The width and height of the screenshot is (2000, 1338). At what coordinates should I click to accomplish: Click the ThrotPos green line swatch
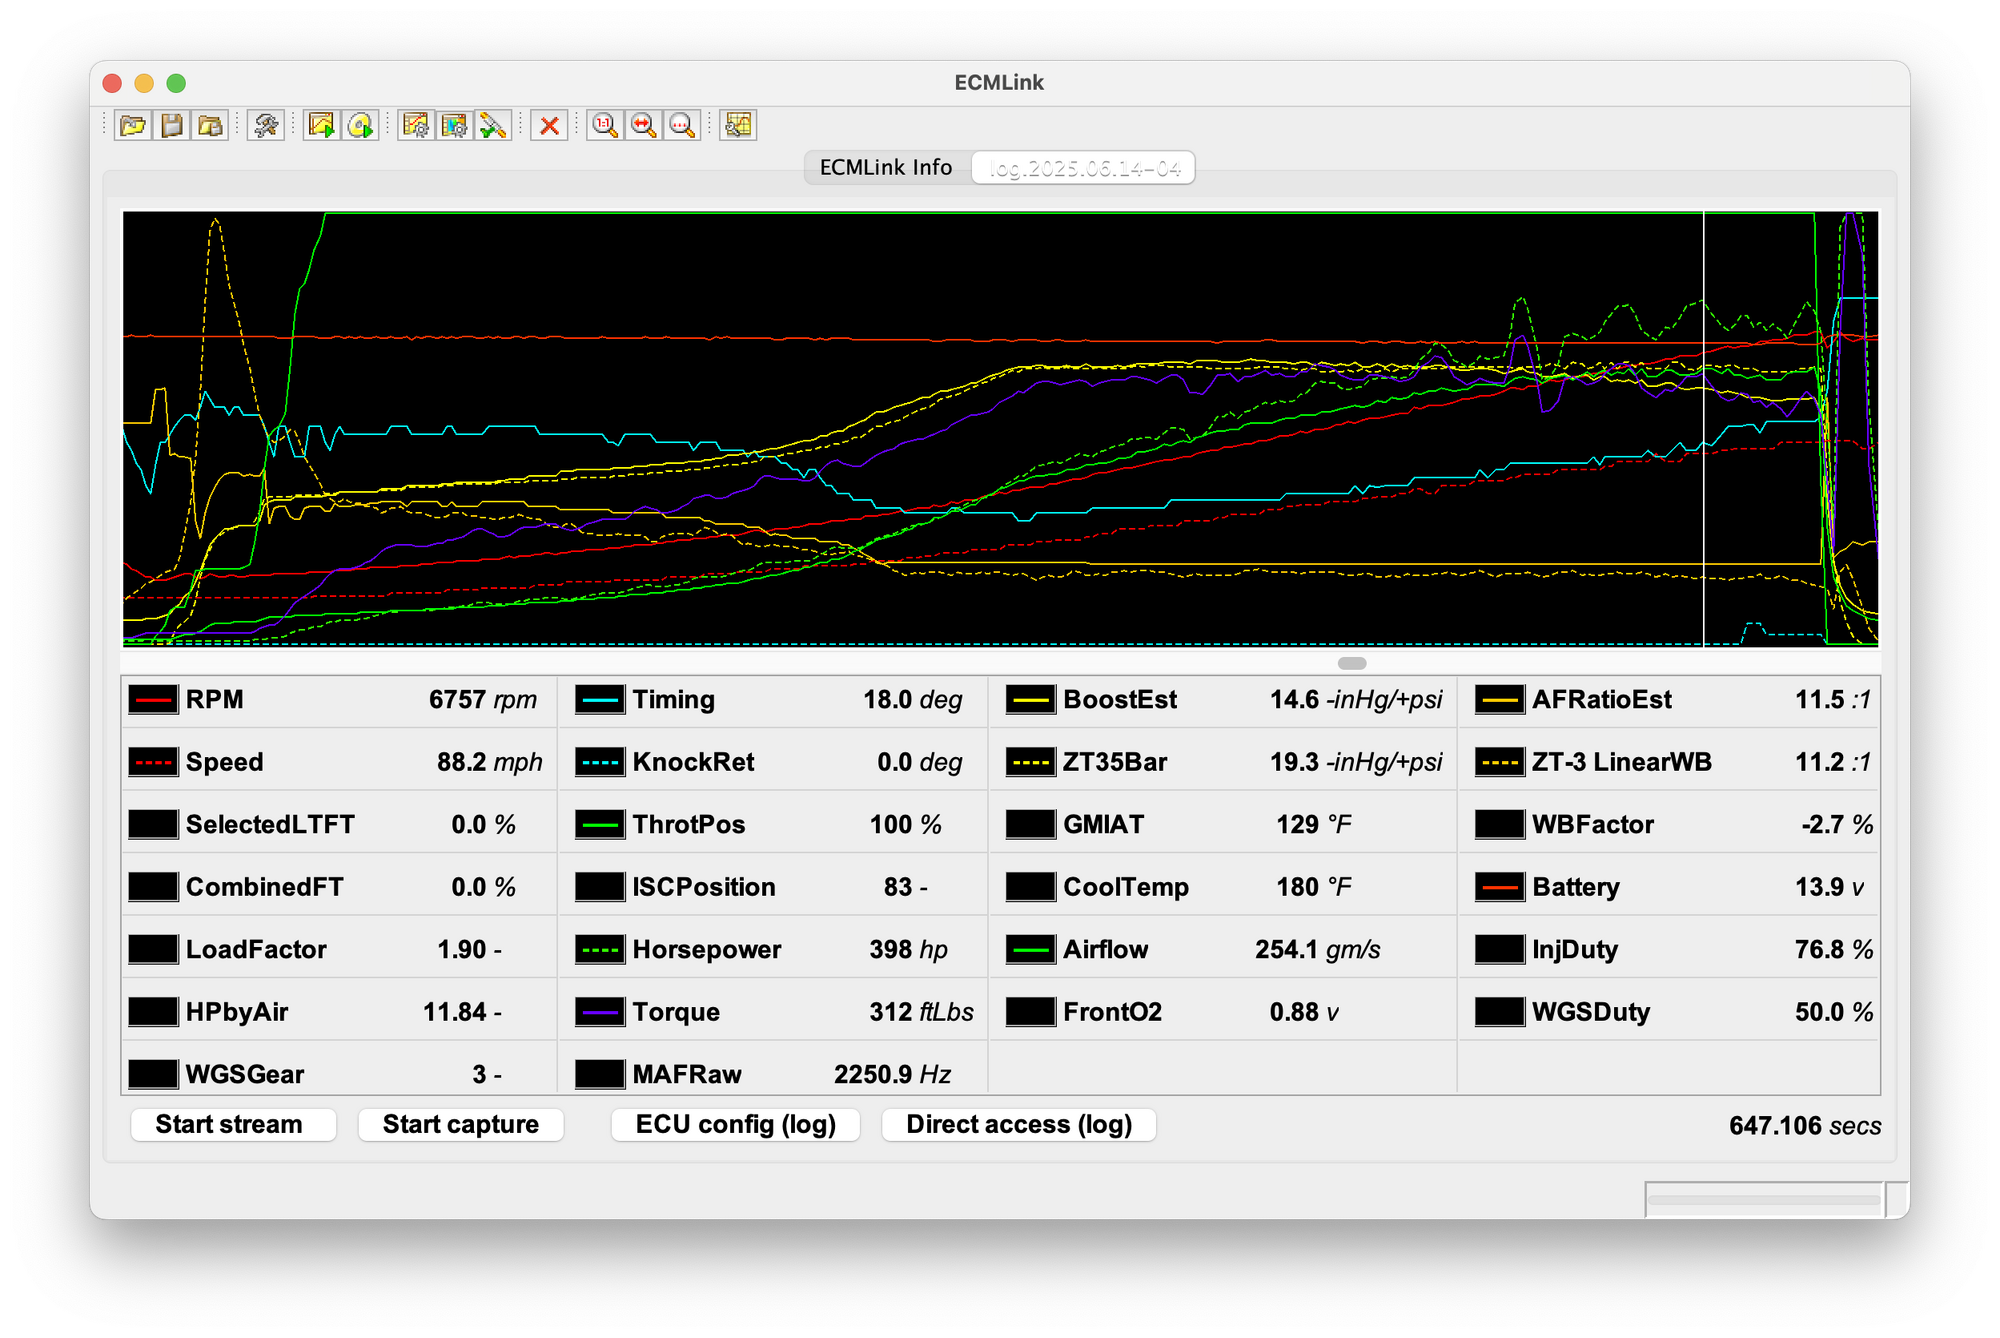[x=600, y=825]
